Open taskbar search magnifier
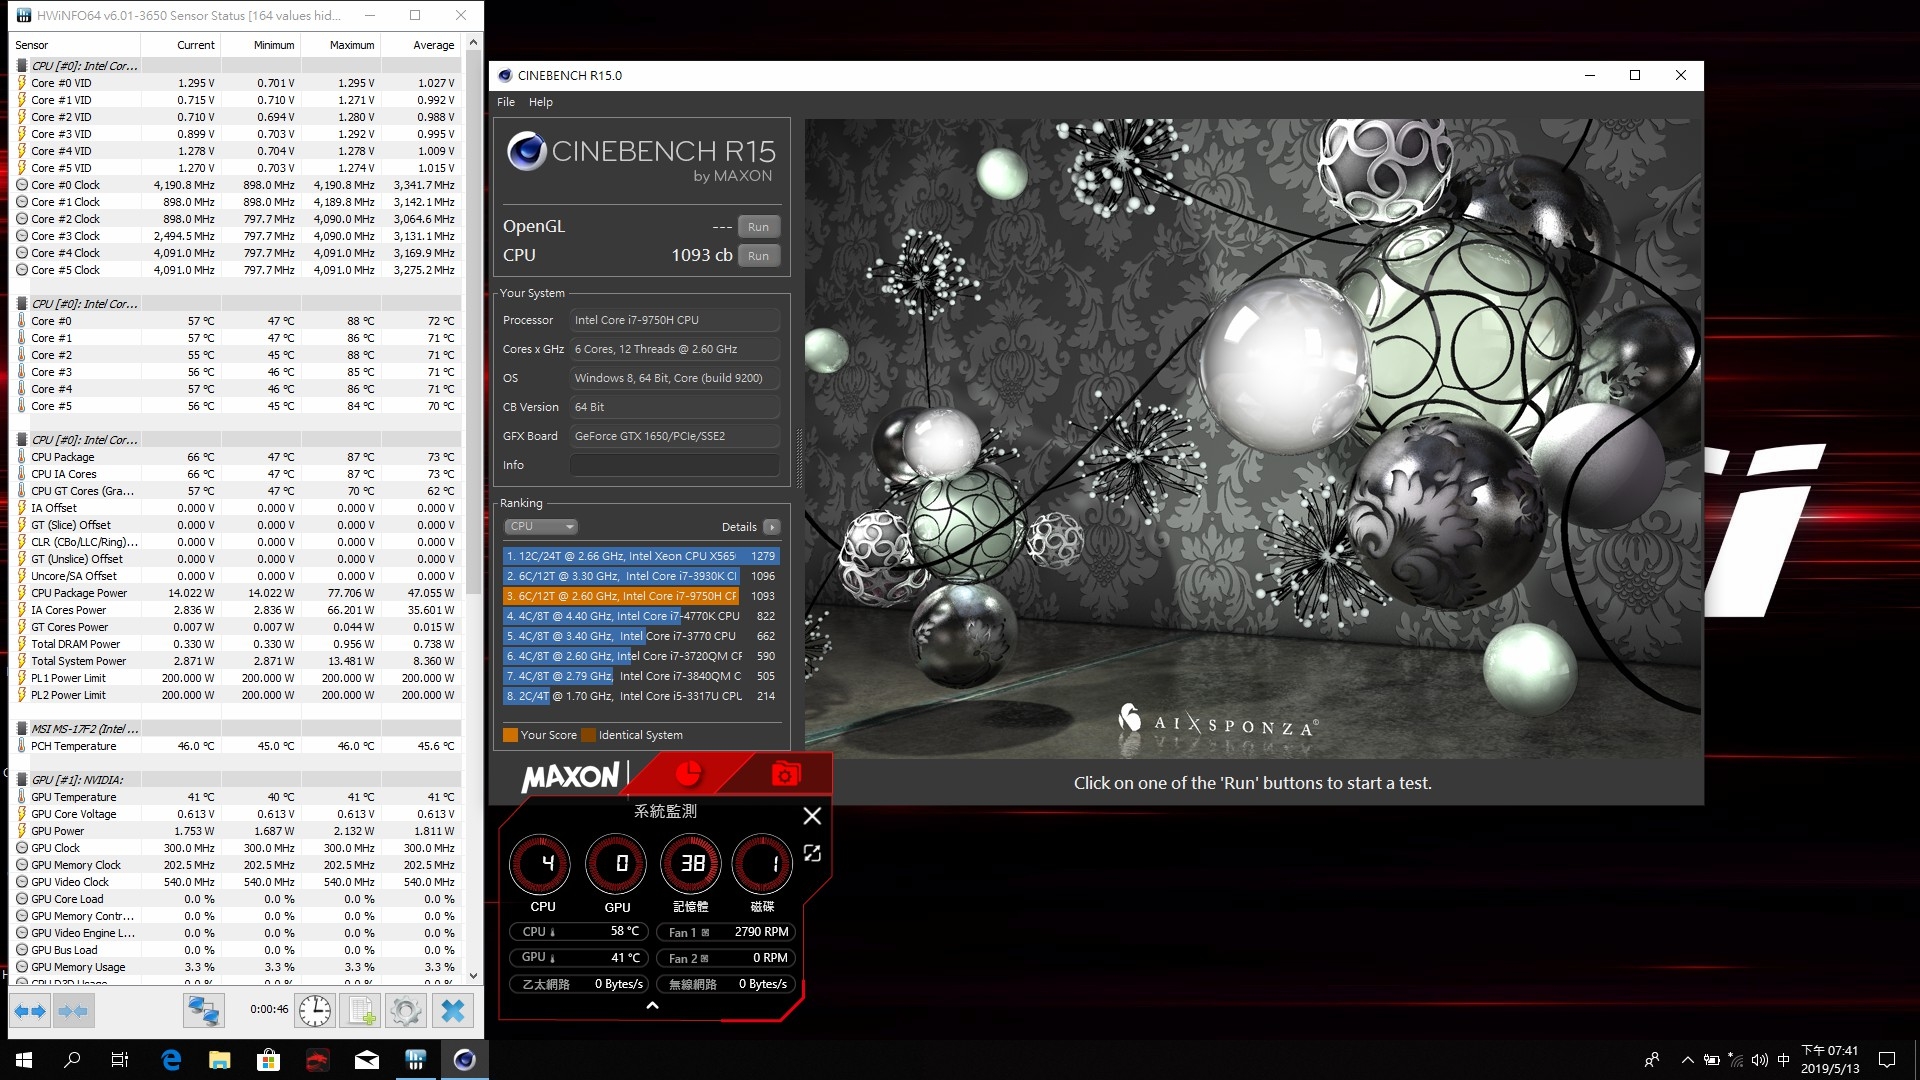The image size is (1920, 1080). coord(72,1060)
